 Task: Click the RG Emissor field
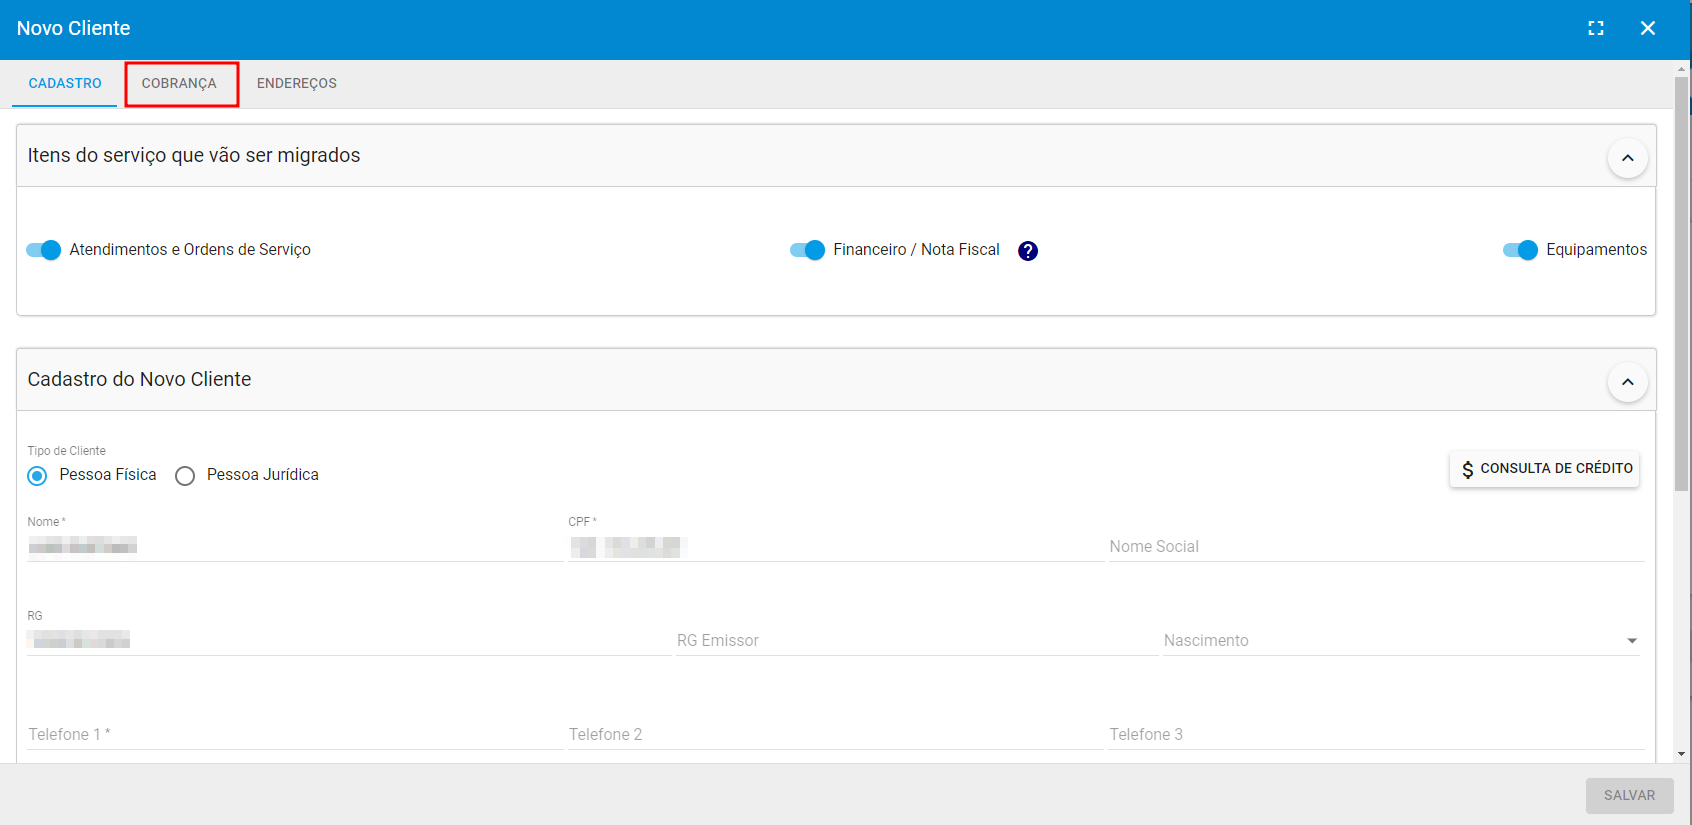[x=917, y=640]
